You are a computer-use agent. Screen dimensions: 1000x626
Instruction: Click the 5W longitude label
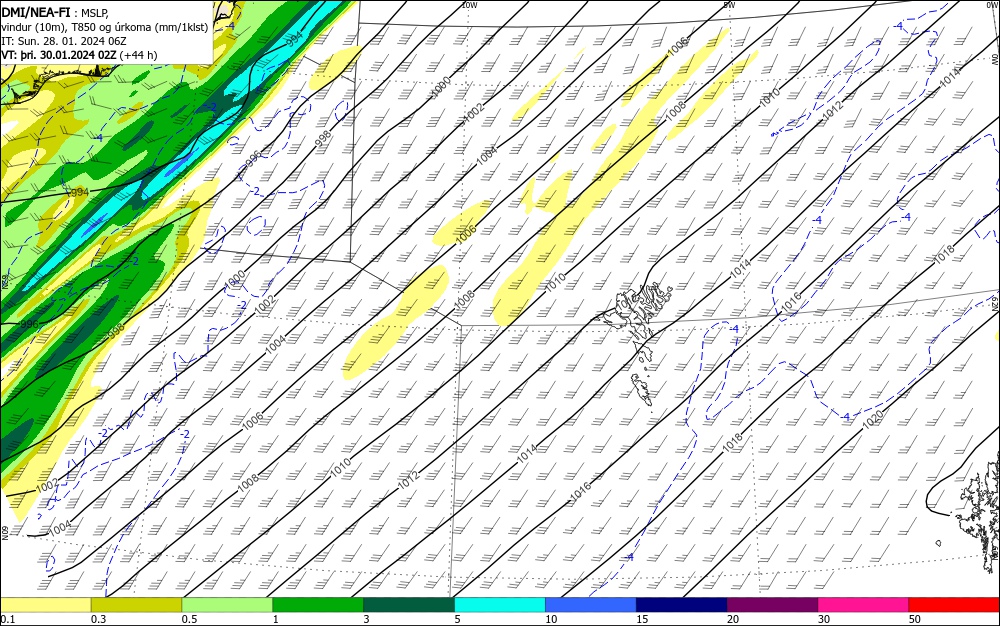[x=730, y=5]
